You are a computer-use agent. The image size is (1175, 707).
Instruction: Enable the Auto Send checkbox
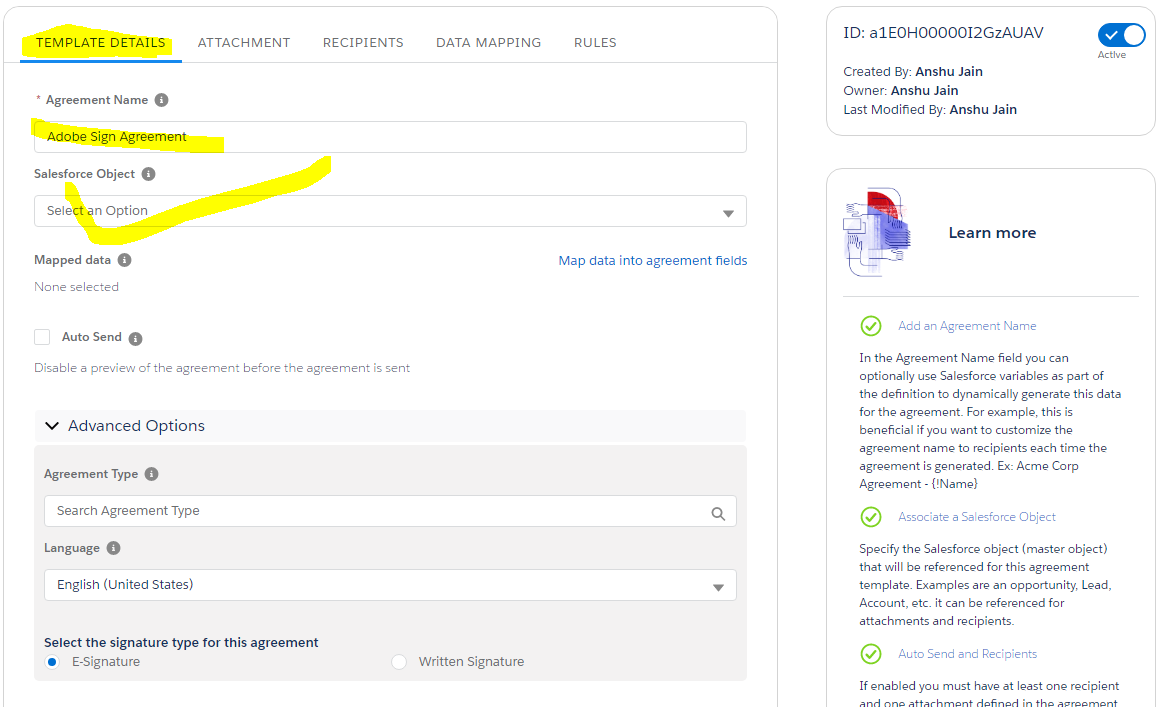(x=42, y=337)
